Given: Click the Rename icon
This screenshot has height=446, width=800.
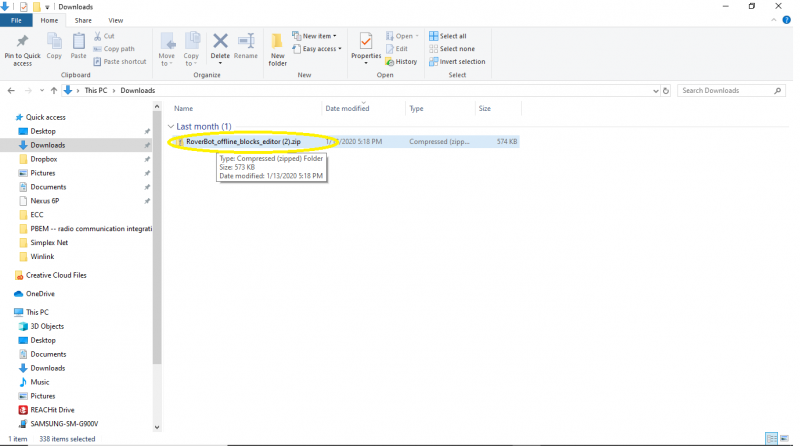Looking at the screenshot, I should 246,41.
